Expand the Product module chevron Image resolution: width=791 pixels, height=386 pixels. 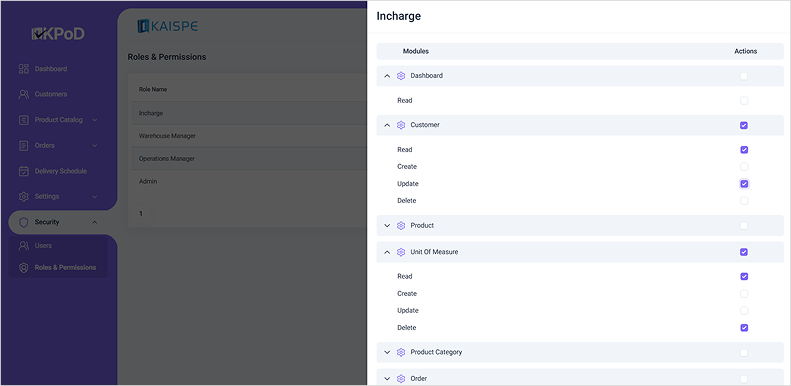tap(387, 226)
